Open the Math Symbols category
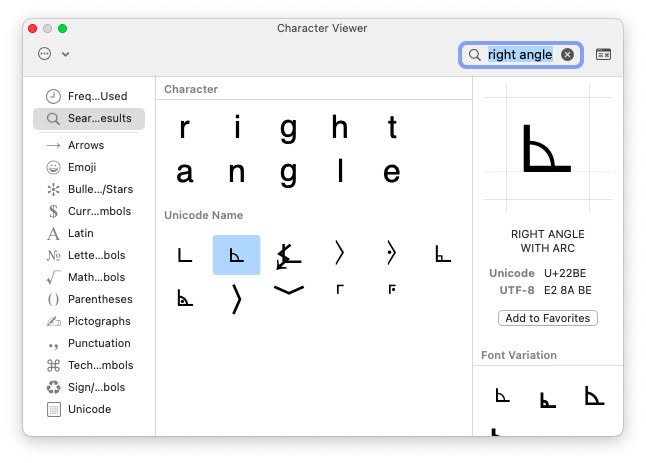646x463 pixels. (x=89, y=277)
